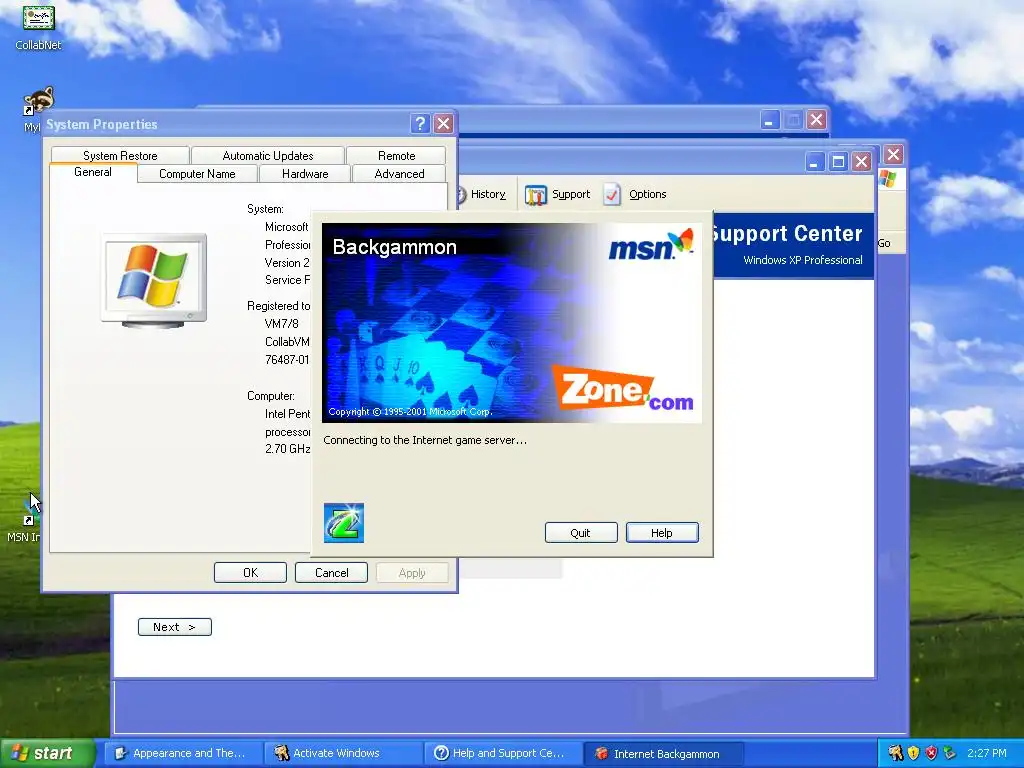Click Cancel in System Properties
This screenshot has height=768, width=1024.
(331, 573)
